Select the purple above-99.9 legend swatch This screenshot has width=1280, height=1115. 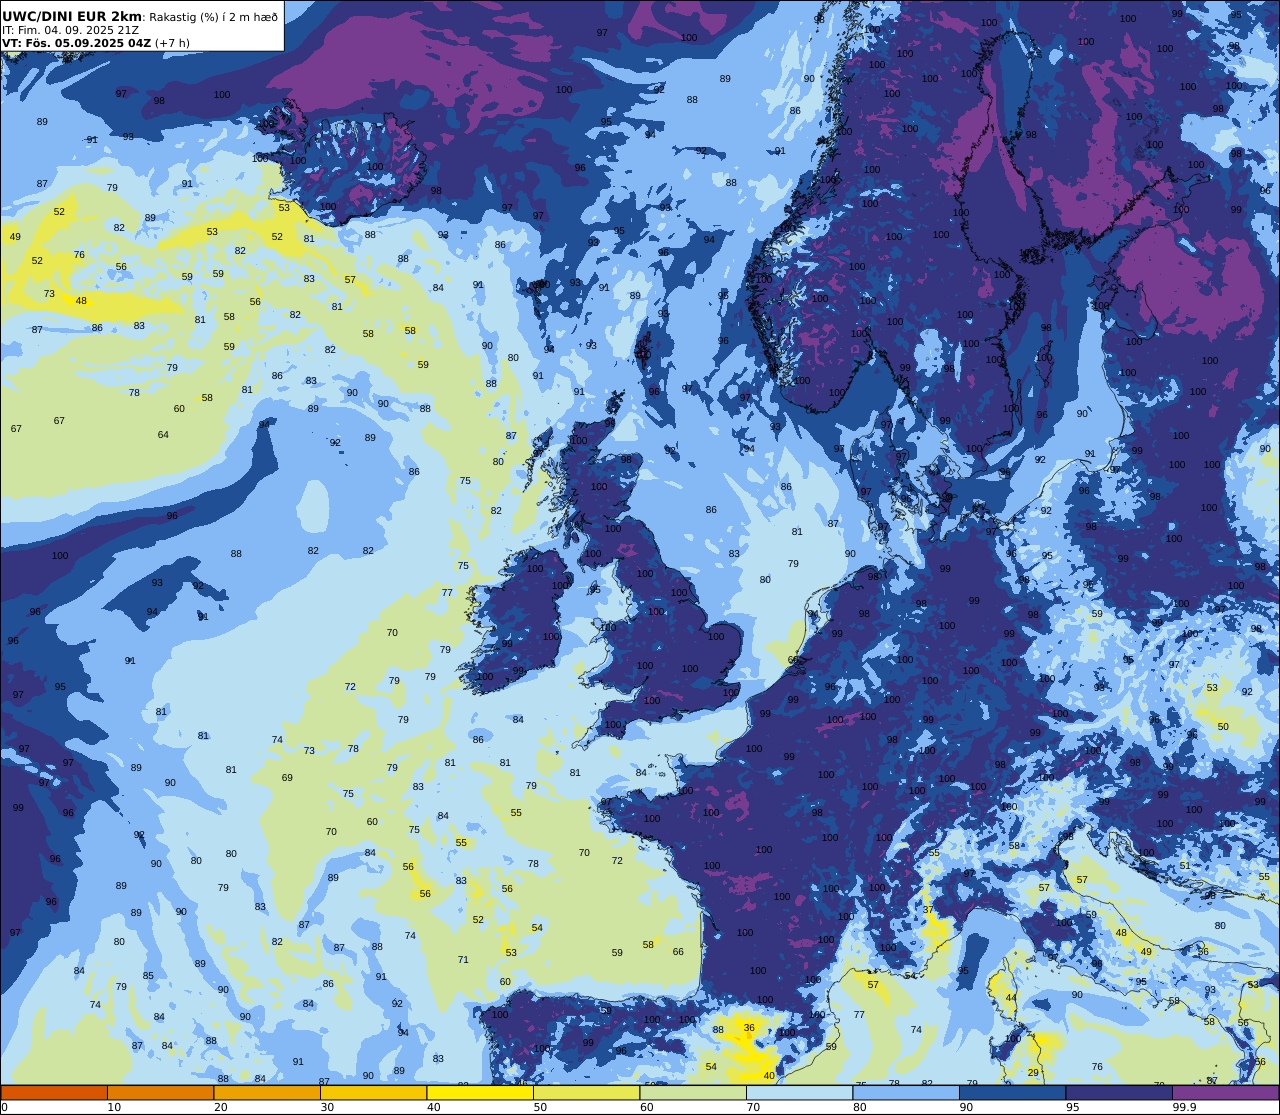click(1225, 1092)
